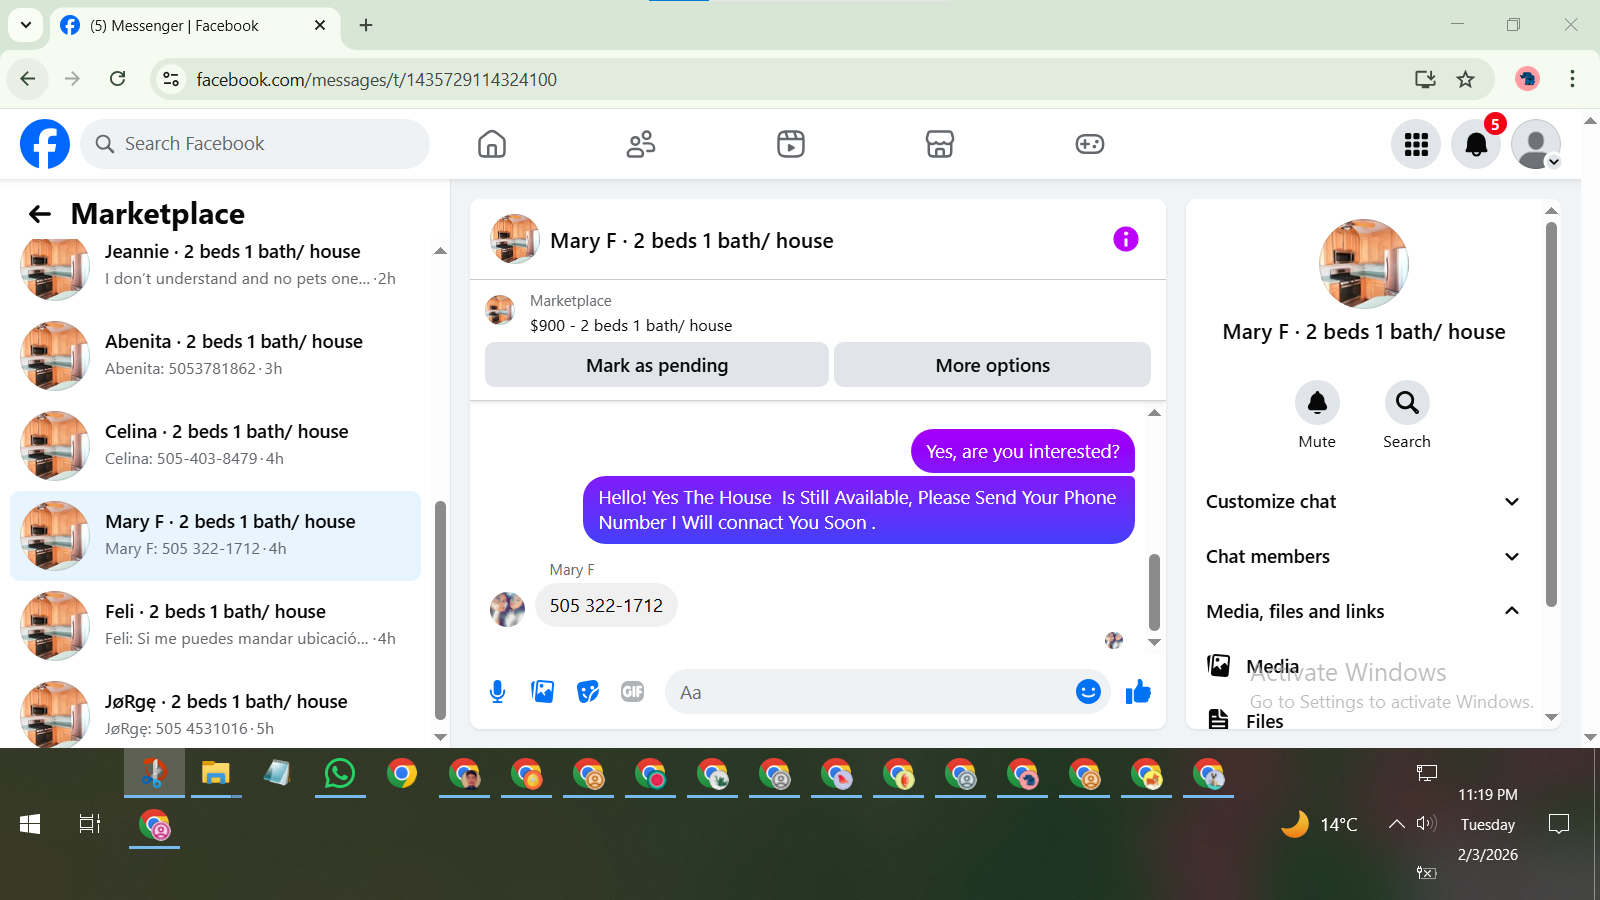Send a thumbs-up like
The image size is (1600, 900).
[1138, 691]
